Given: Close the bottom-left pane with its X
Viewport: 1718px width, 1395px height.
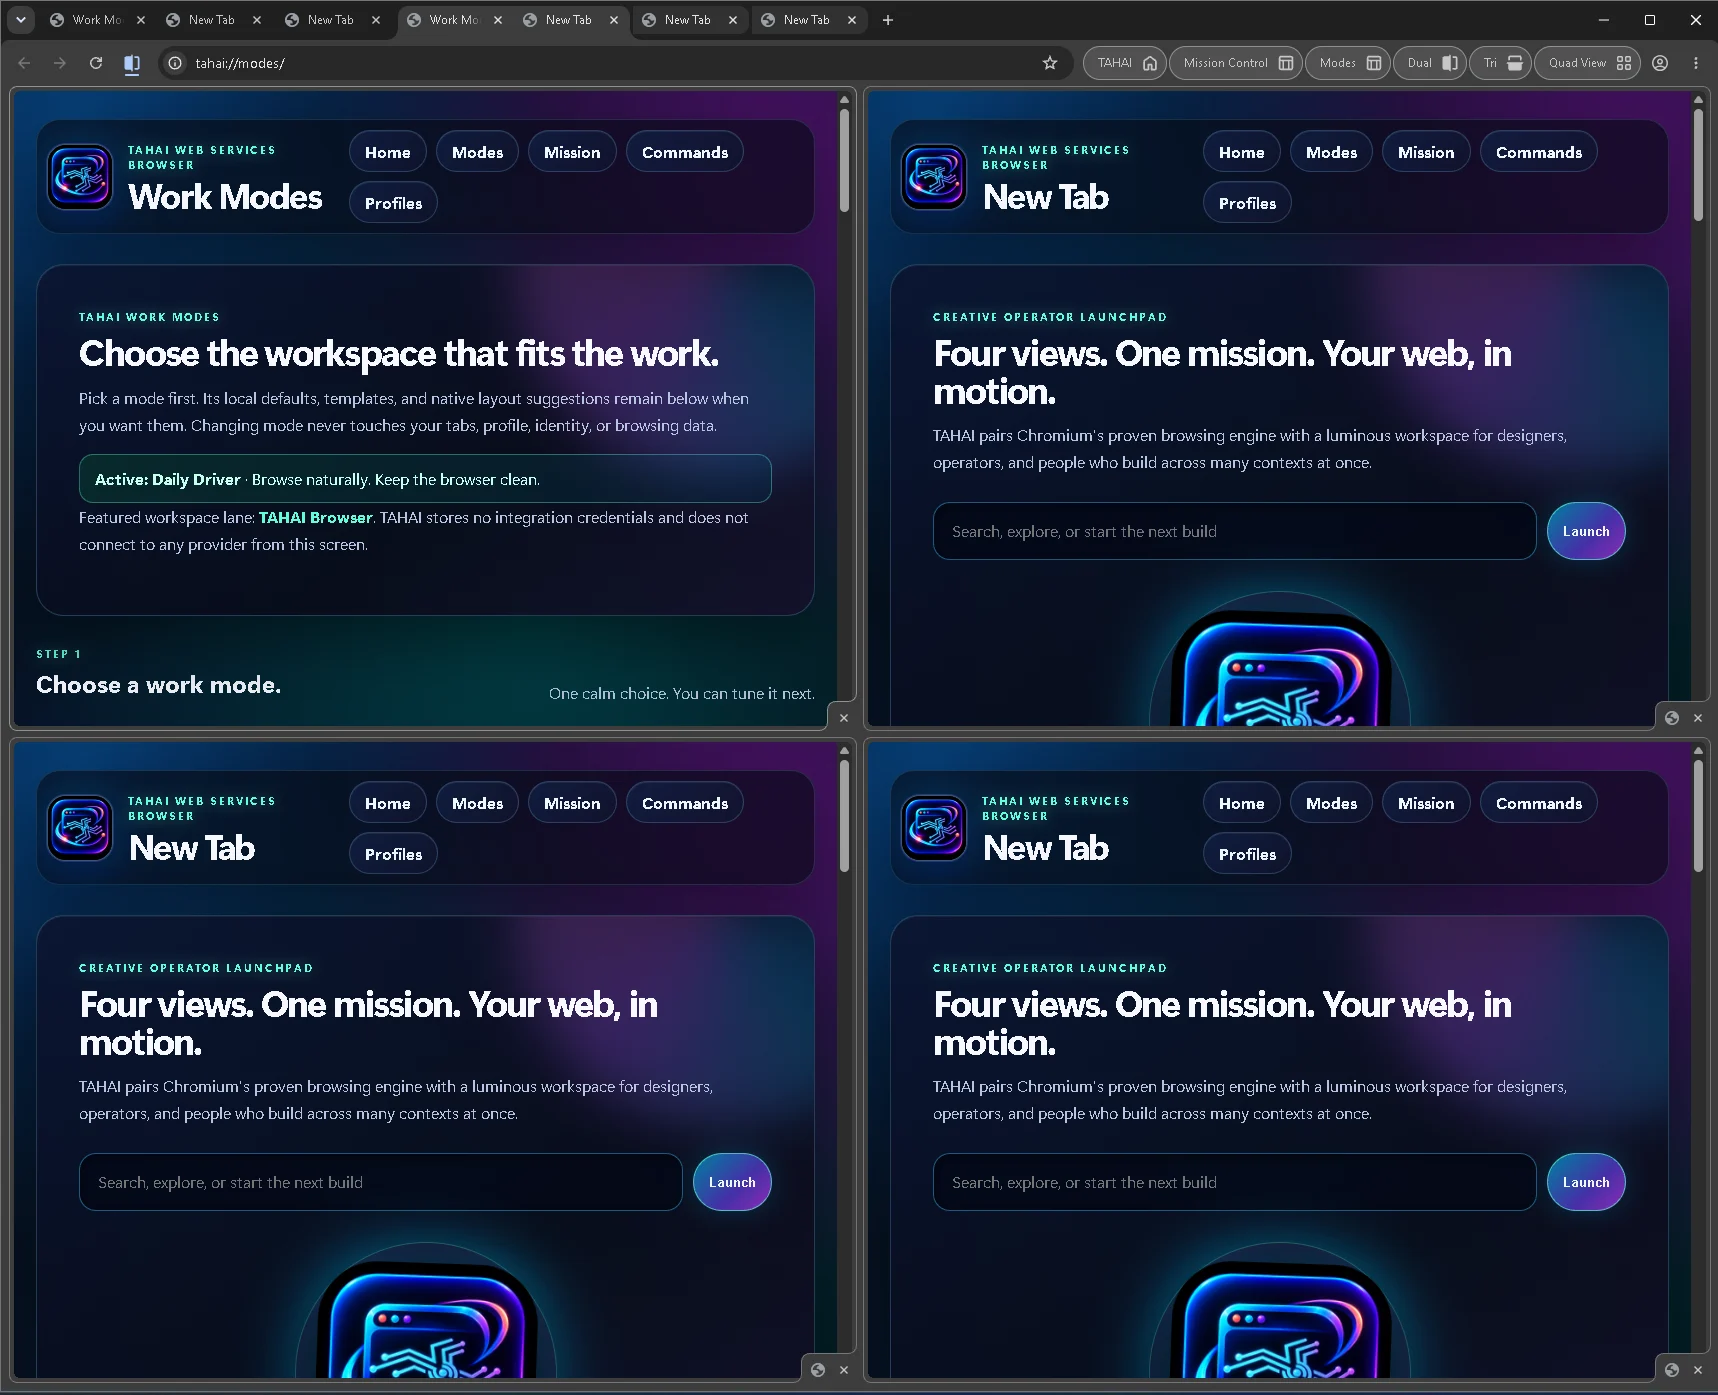Looking at the screenshot, I should coord(844,1370).
